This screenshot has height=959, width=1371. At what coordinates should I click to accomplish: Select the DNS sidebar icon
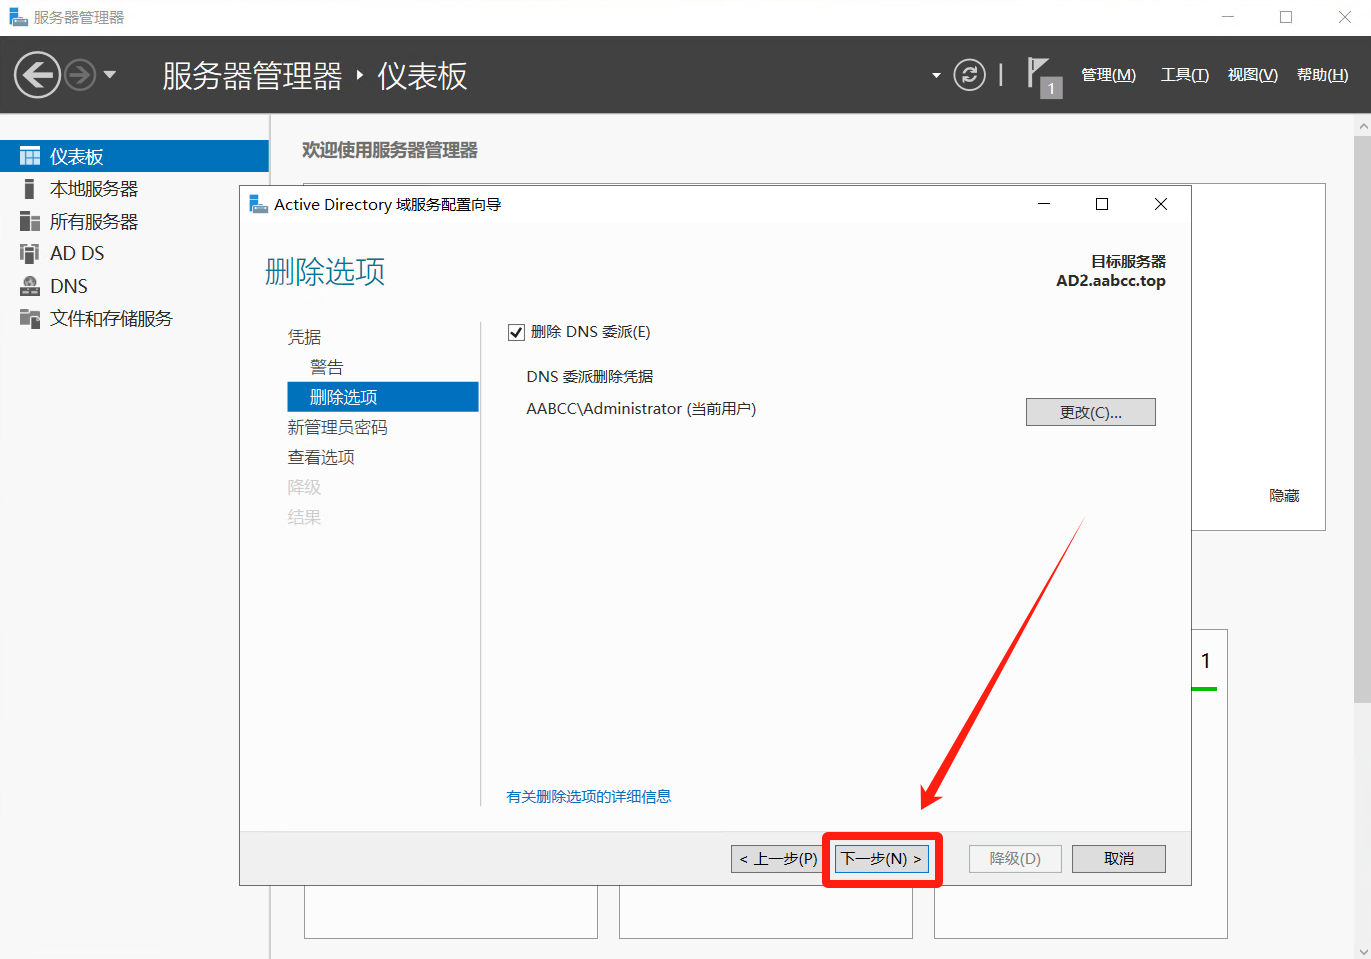pyautogui.click(x=30, y=286)
